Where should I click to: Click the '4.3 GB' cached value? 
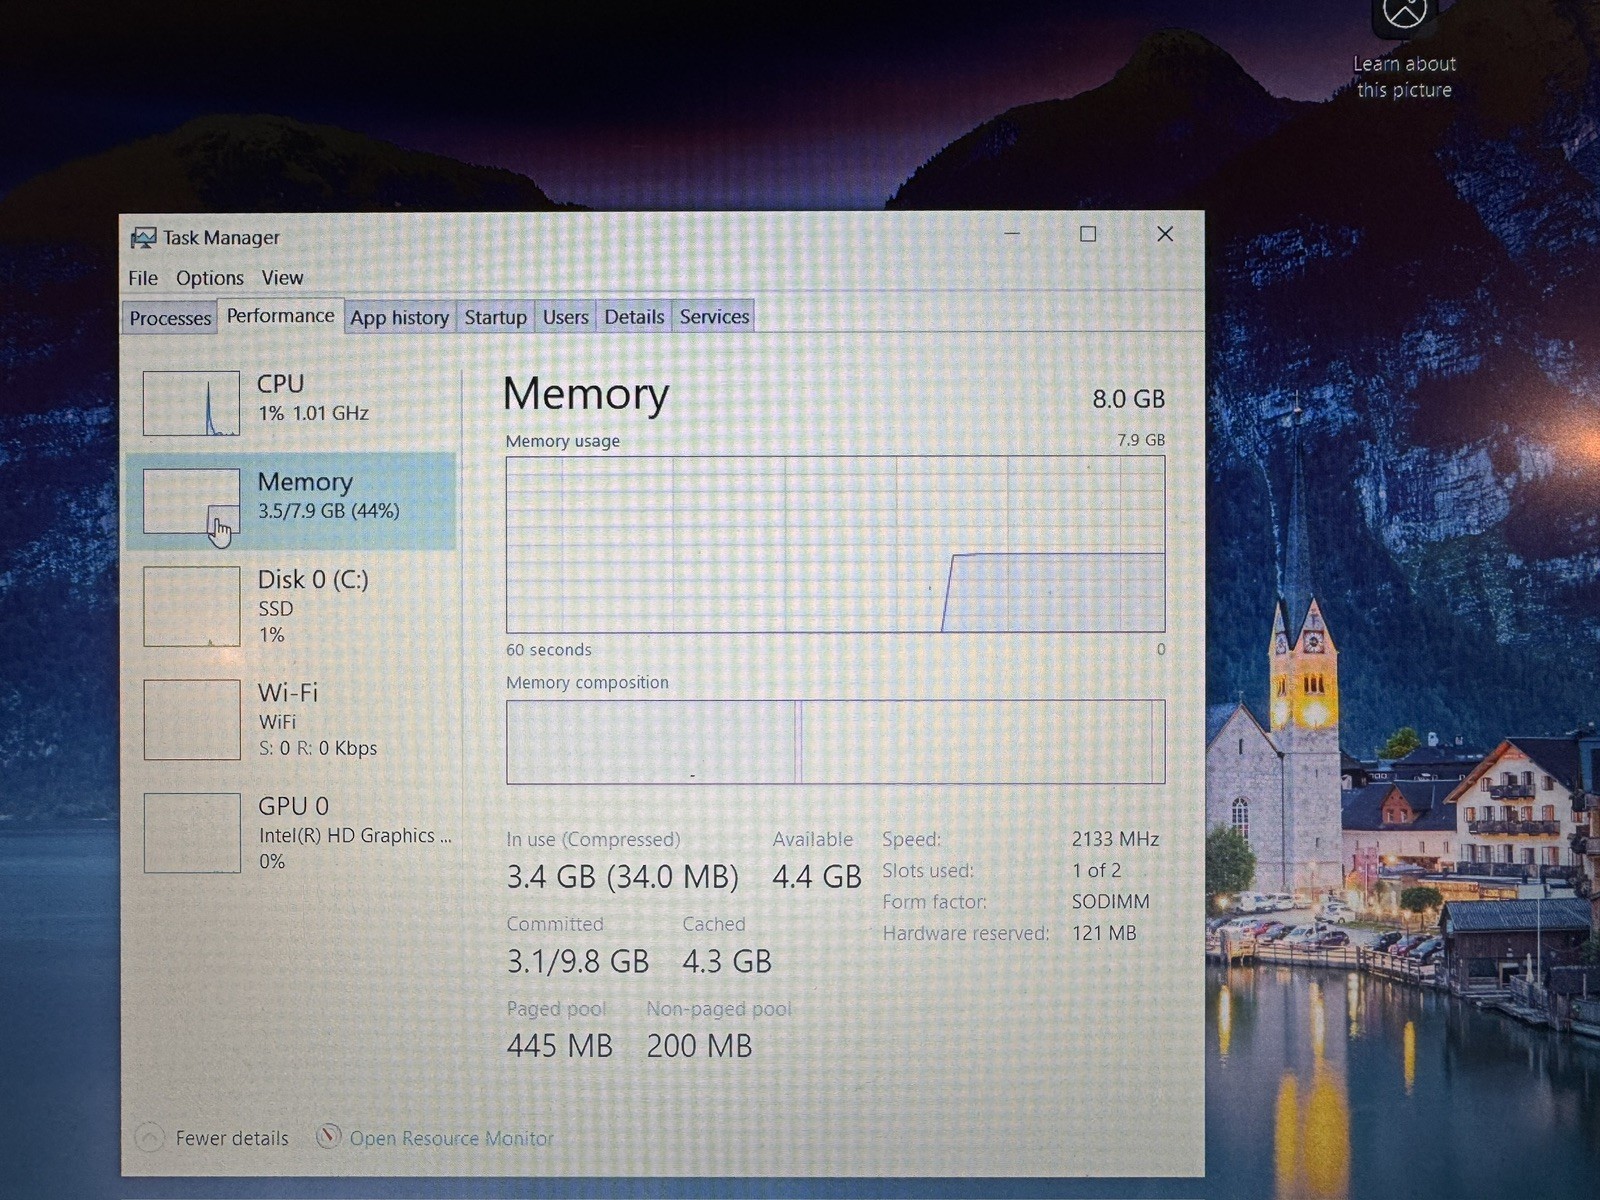(x=727, y=962)
